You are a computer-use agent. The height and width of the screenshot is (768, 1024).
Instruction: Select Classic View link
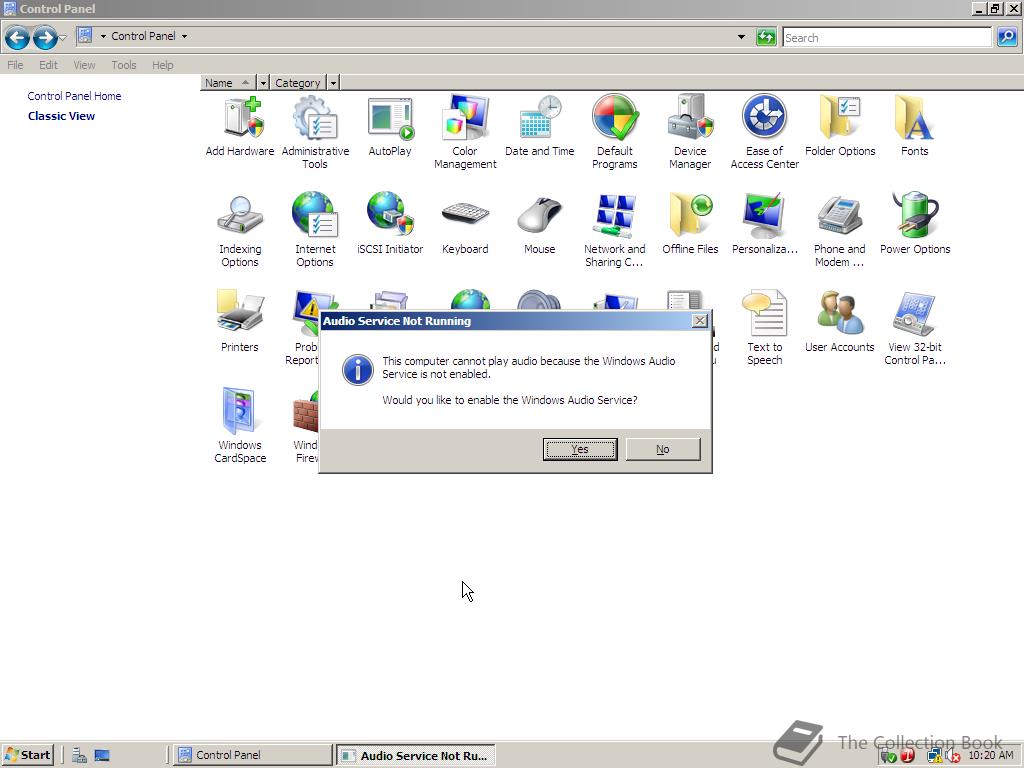(x=61, y=116)
